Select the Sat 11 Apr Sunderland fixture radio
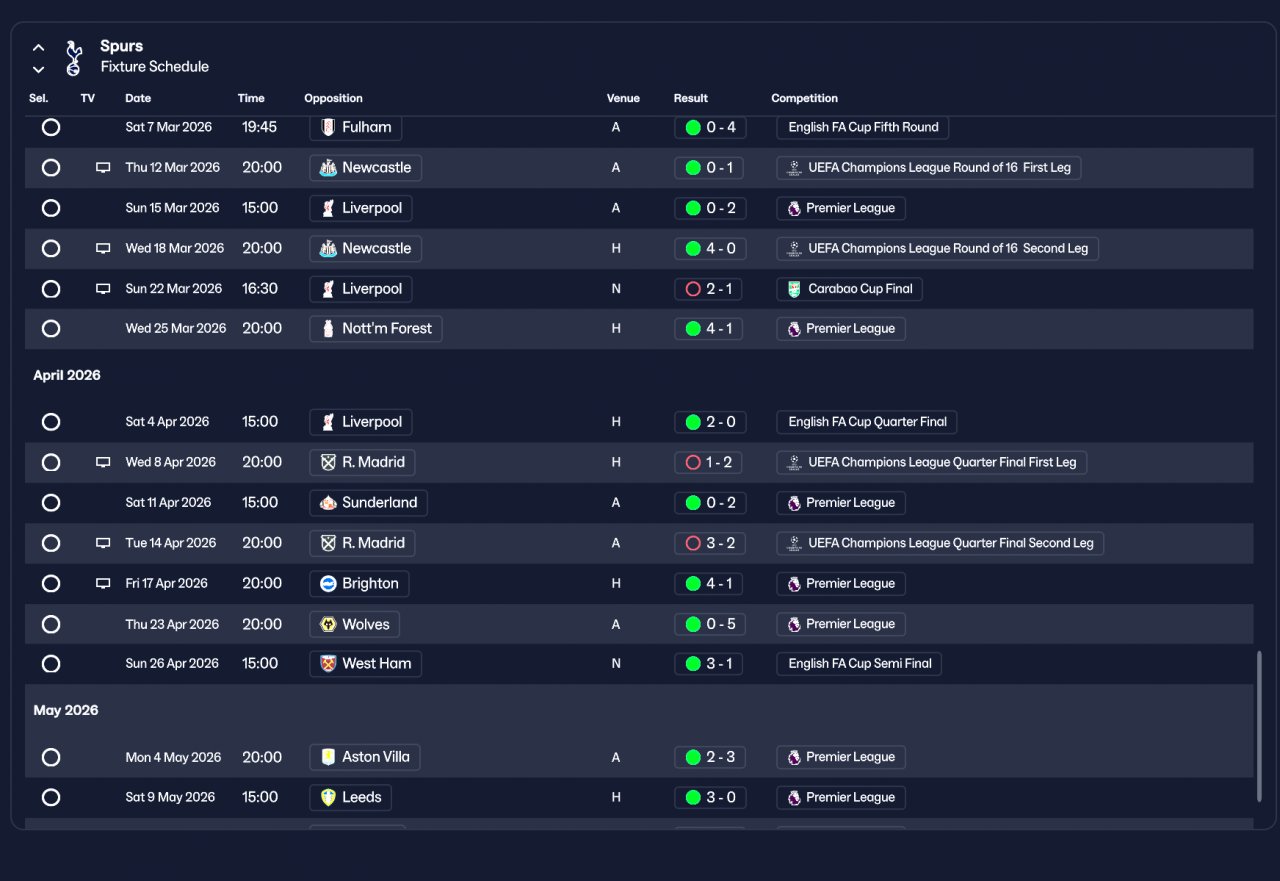 51,503
